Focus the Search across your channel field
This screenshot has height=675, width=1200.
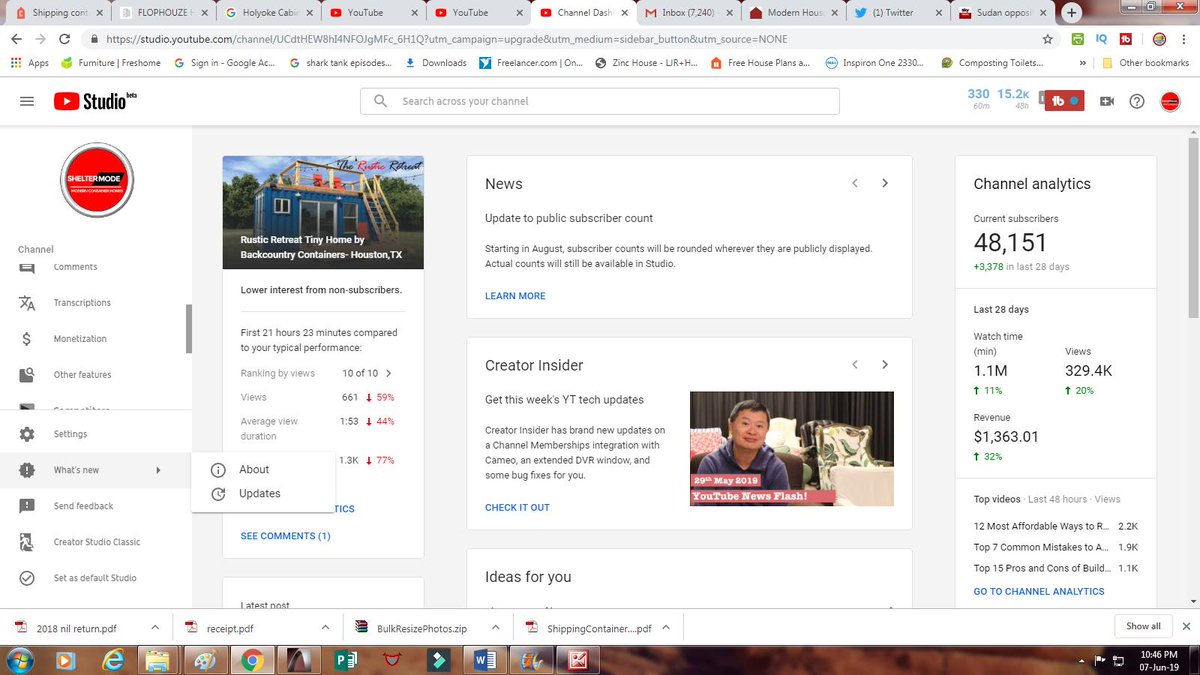[x=600, y=101]
